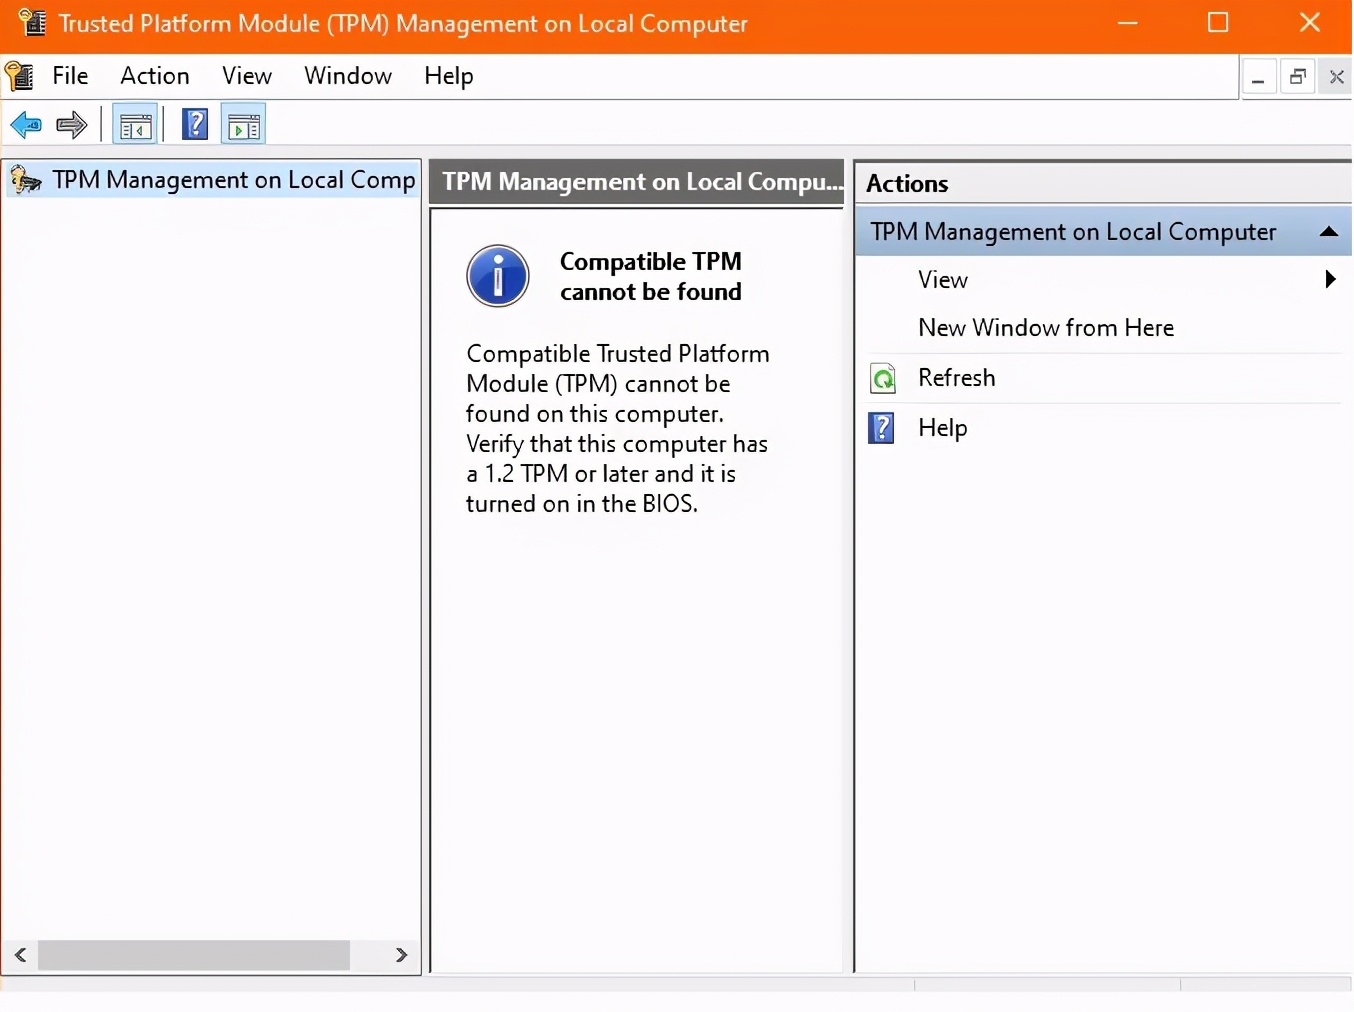Click the TPM key icon in console tree
Viewport: 1354px width, 1012px height.
26,180
